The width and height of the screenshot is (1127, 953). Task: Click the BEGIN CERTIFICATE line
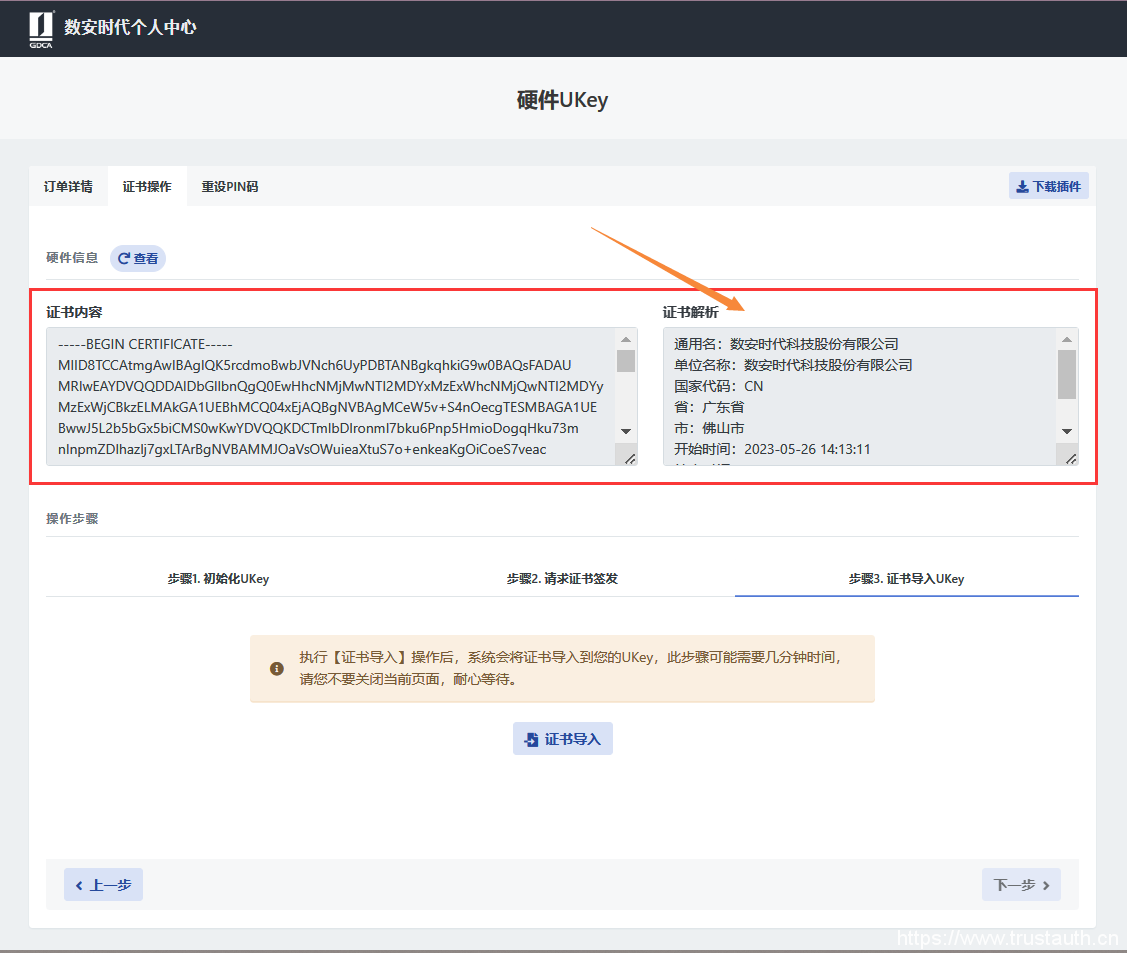(x=145, y=344)
